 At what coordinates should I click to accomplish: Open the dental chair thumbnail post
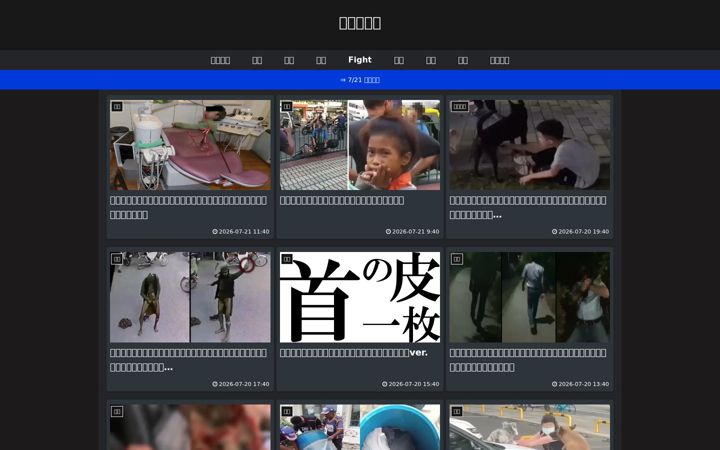[x=190, y=145]
